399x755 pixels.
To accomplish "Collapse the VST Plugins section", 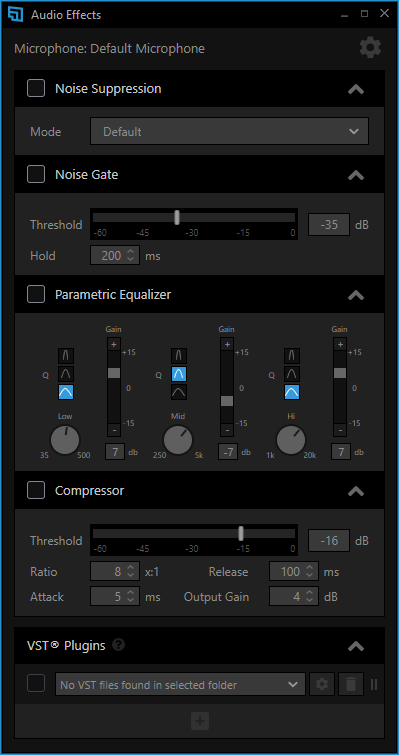I will click(356, 646).
